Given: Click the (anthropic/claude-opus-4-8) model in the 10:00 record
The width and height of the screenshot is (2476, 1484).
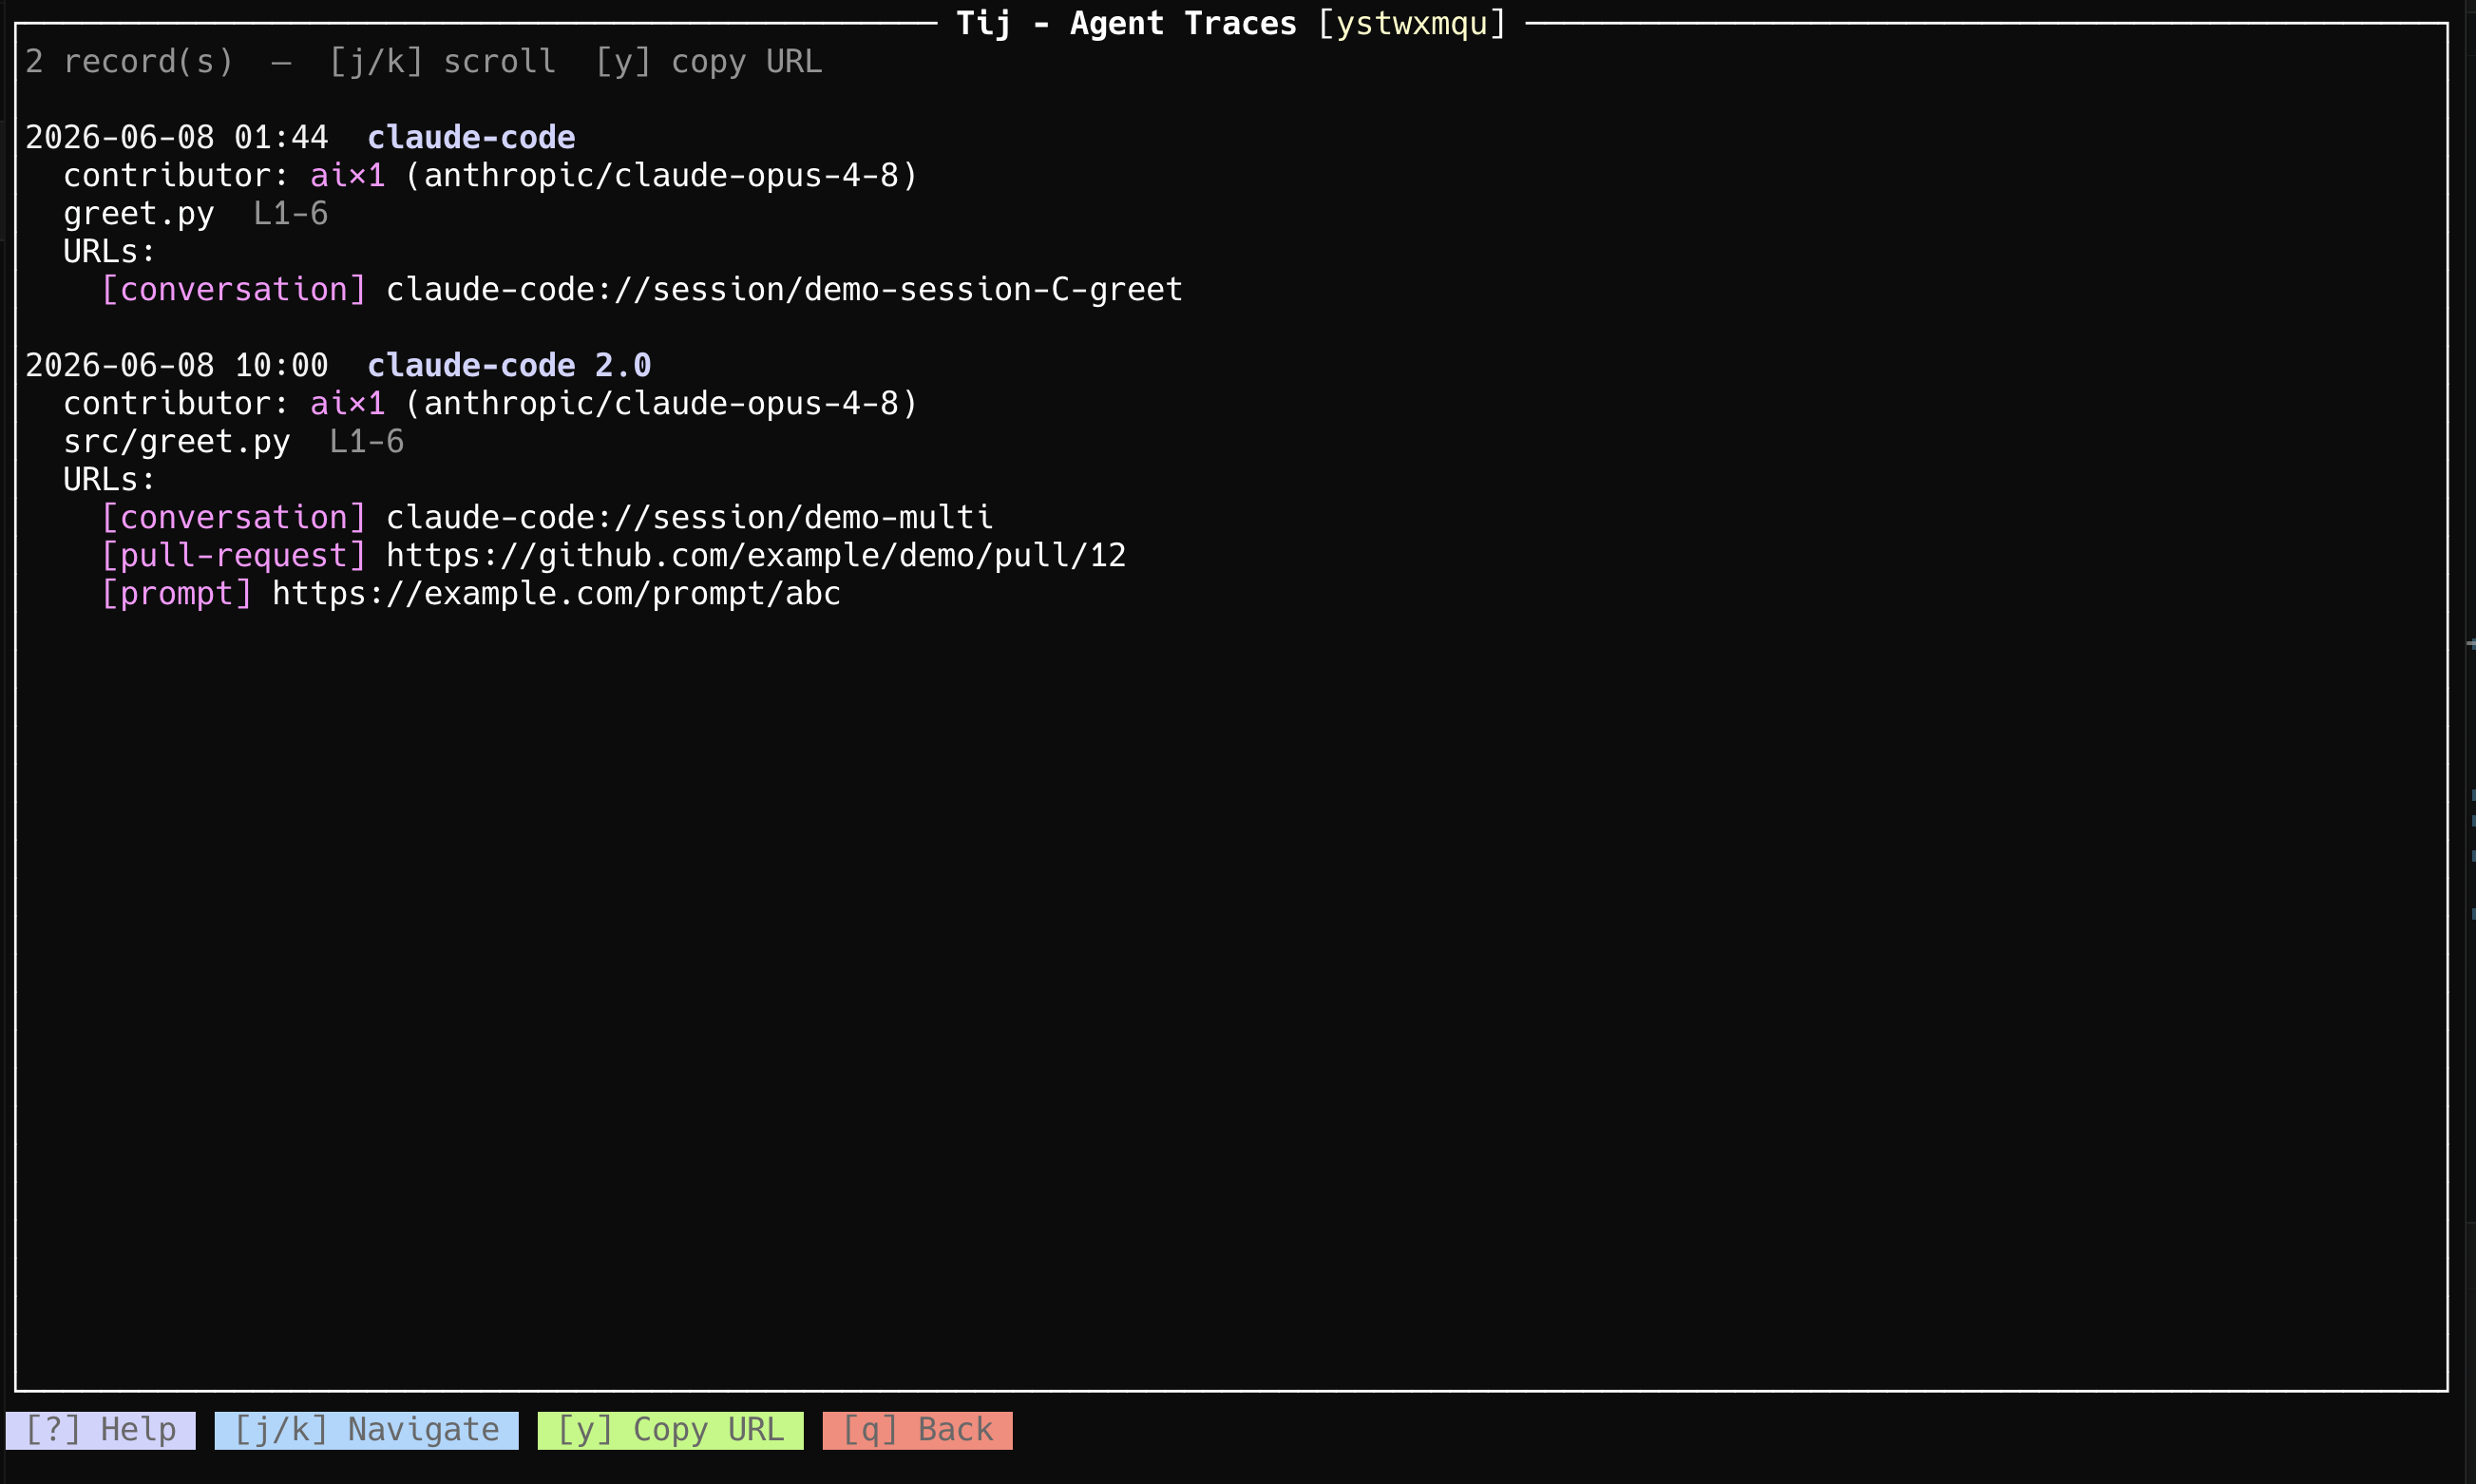Looking at the screenshot, I should (x=661, y=404).
